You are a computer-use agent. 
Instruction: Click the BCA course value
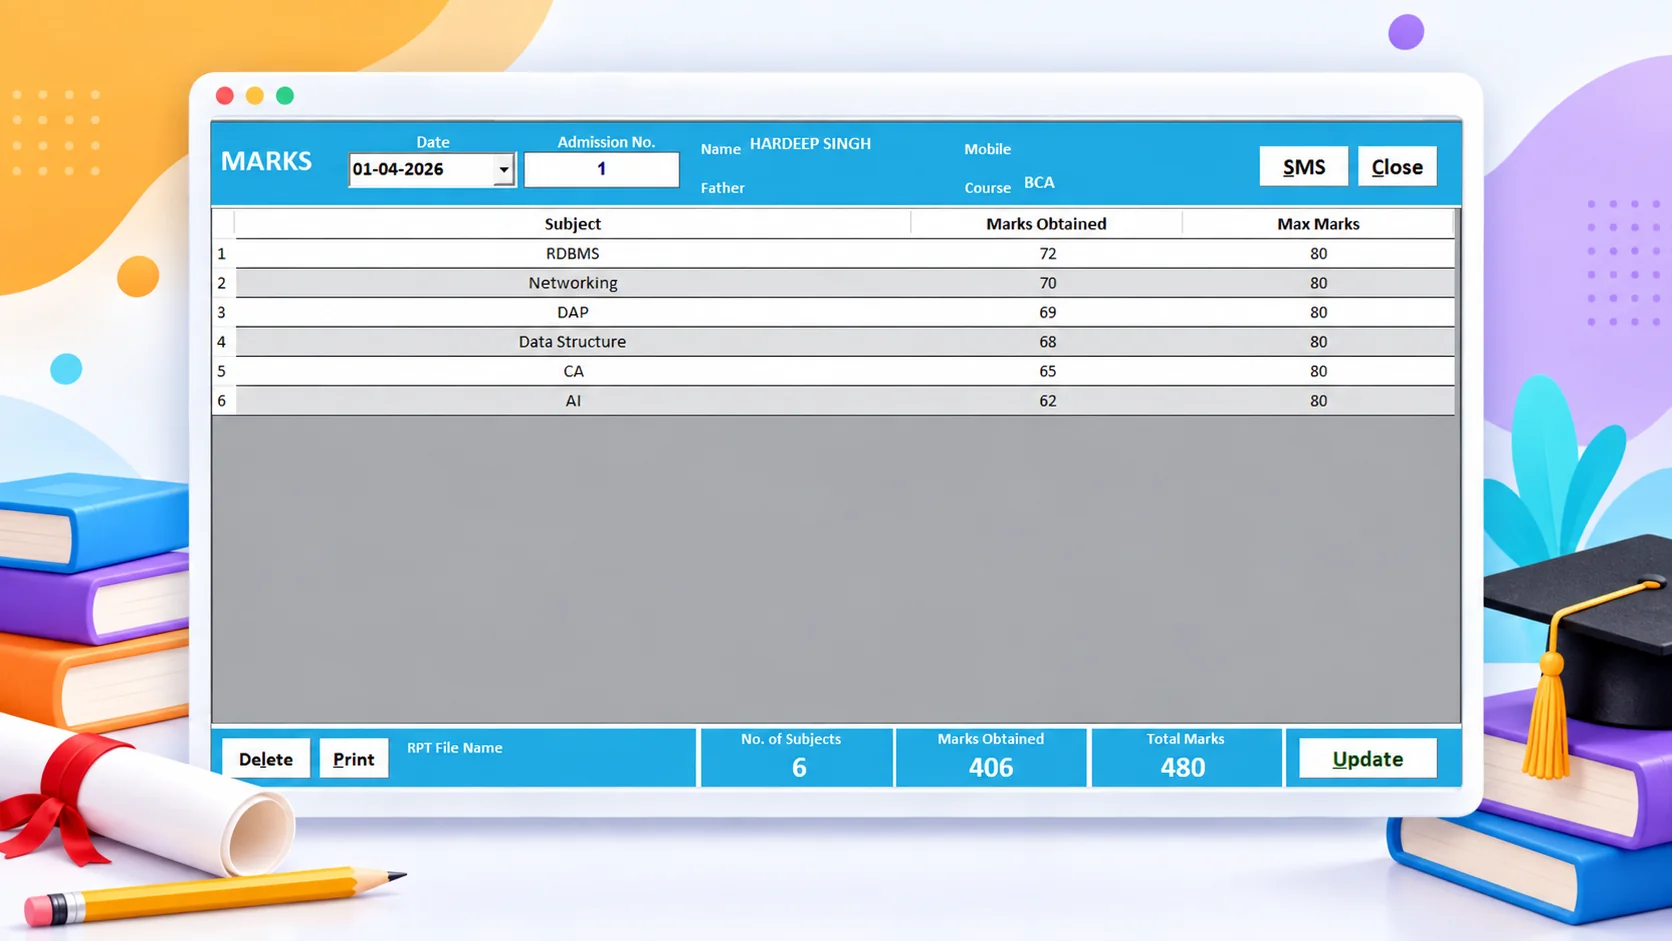coord(1039,183)
